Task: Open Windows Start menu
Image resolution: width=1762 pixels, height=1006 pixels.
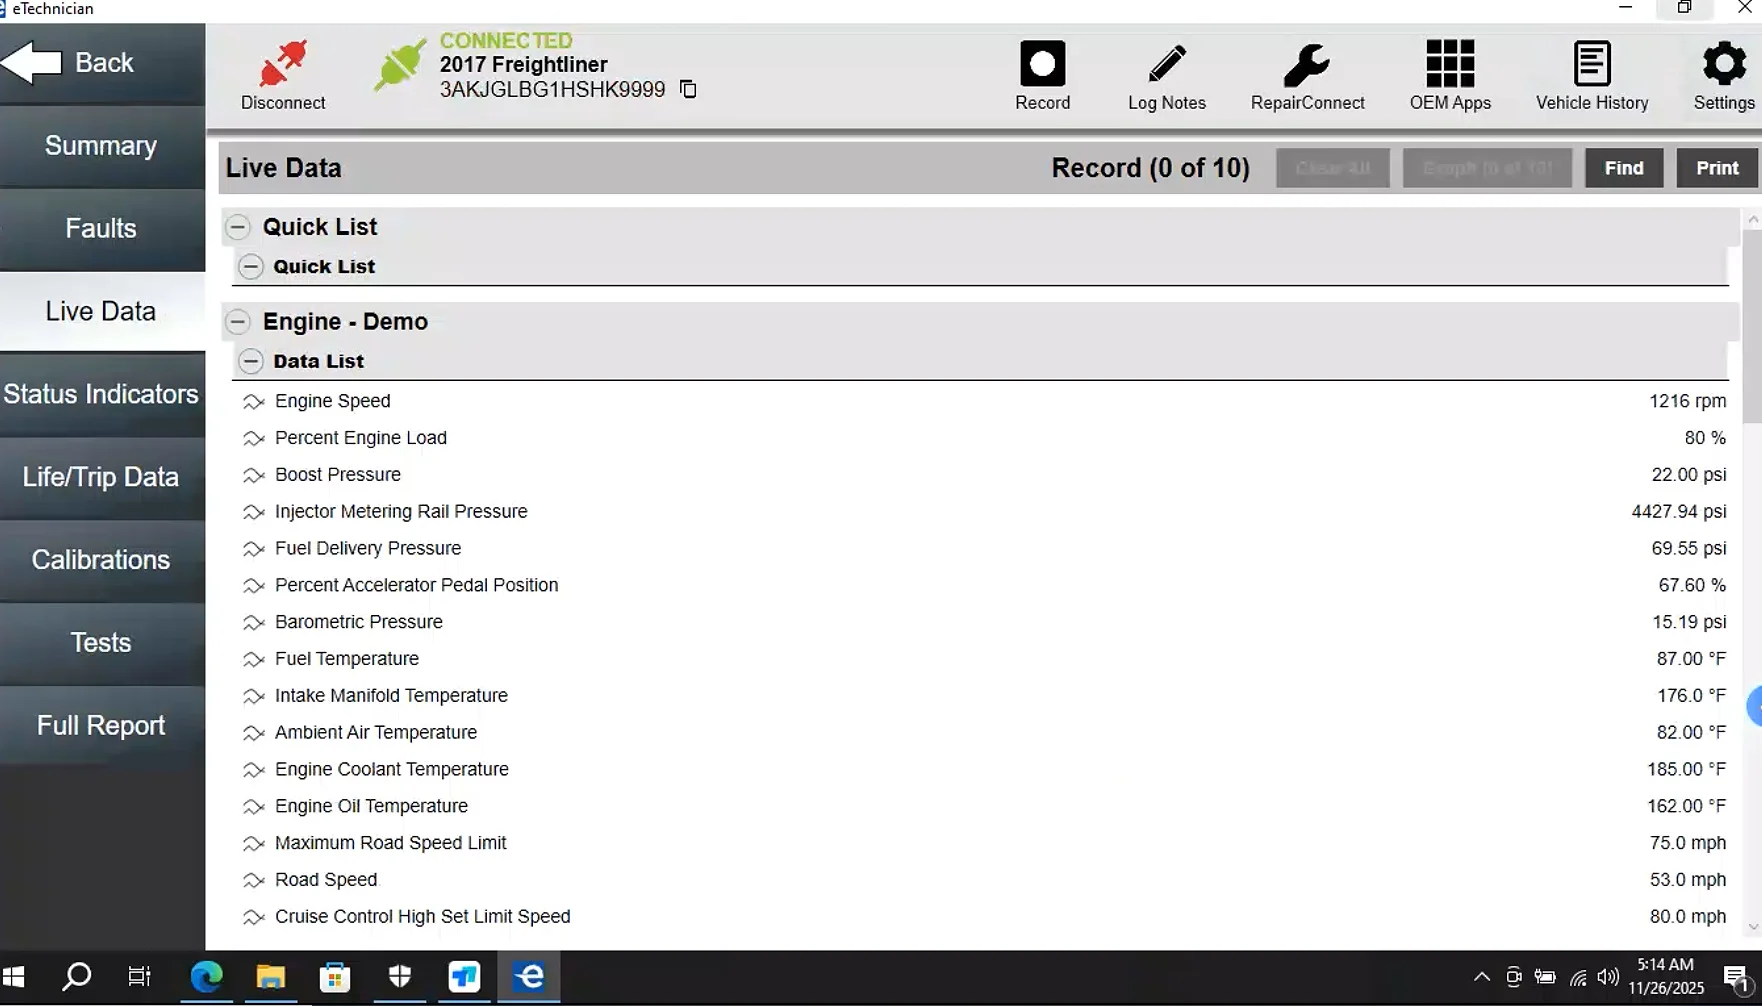Action: coord(14,977)
